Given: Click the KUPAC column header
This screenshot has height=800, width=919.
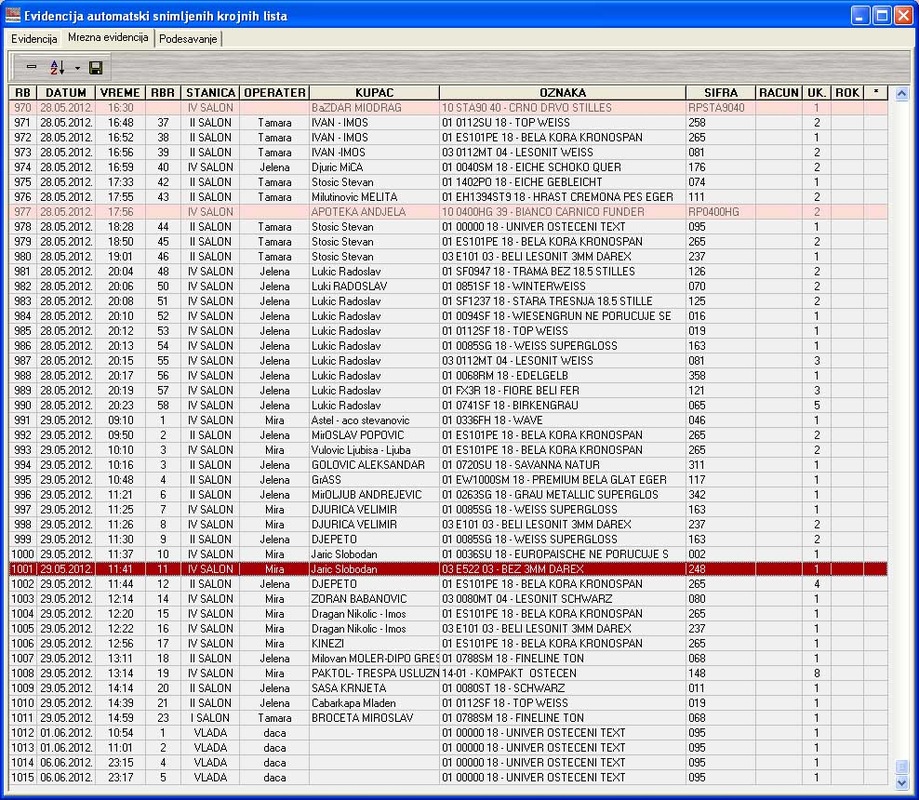Looking at the screenshot, I should (374, 92).
